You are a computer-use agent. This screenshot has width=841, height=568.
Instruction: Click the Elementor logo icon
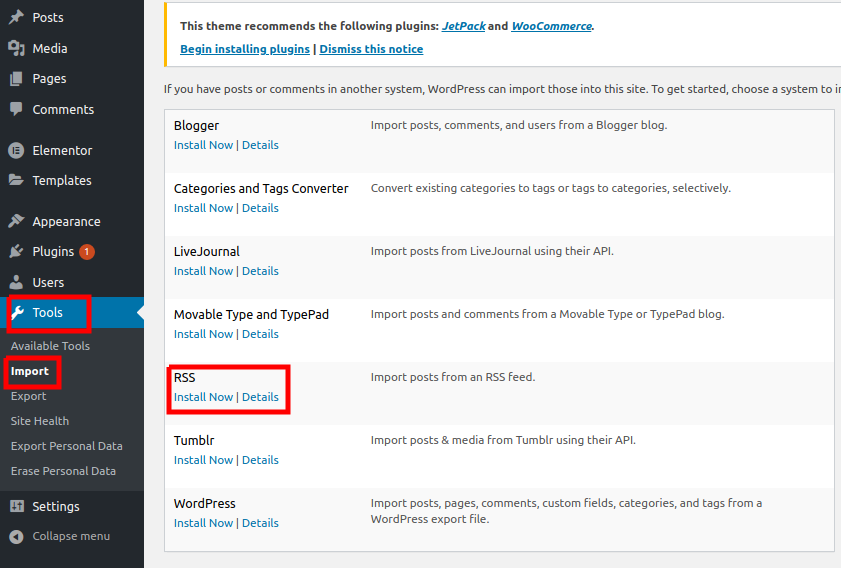[x=16, y=151]
